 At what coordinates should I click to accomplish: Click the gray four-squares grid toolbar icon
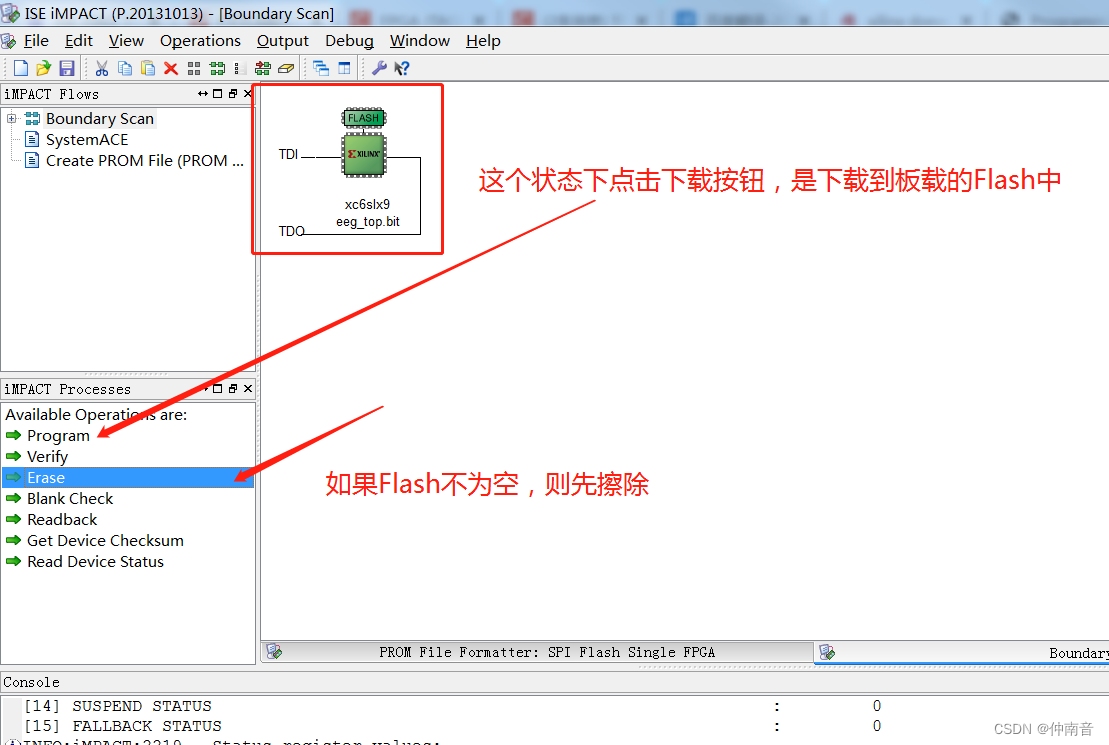click(x=194, y=68)
